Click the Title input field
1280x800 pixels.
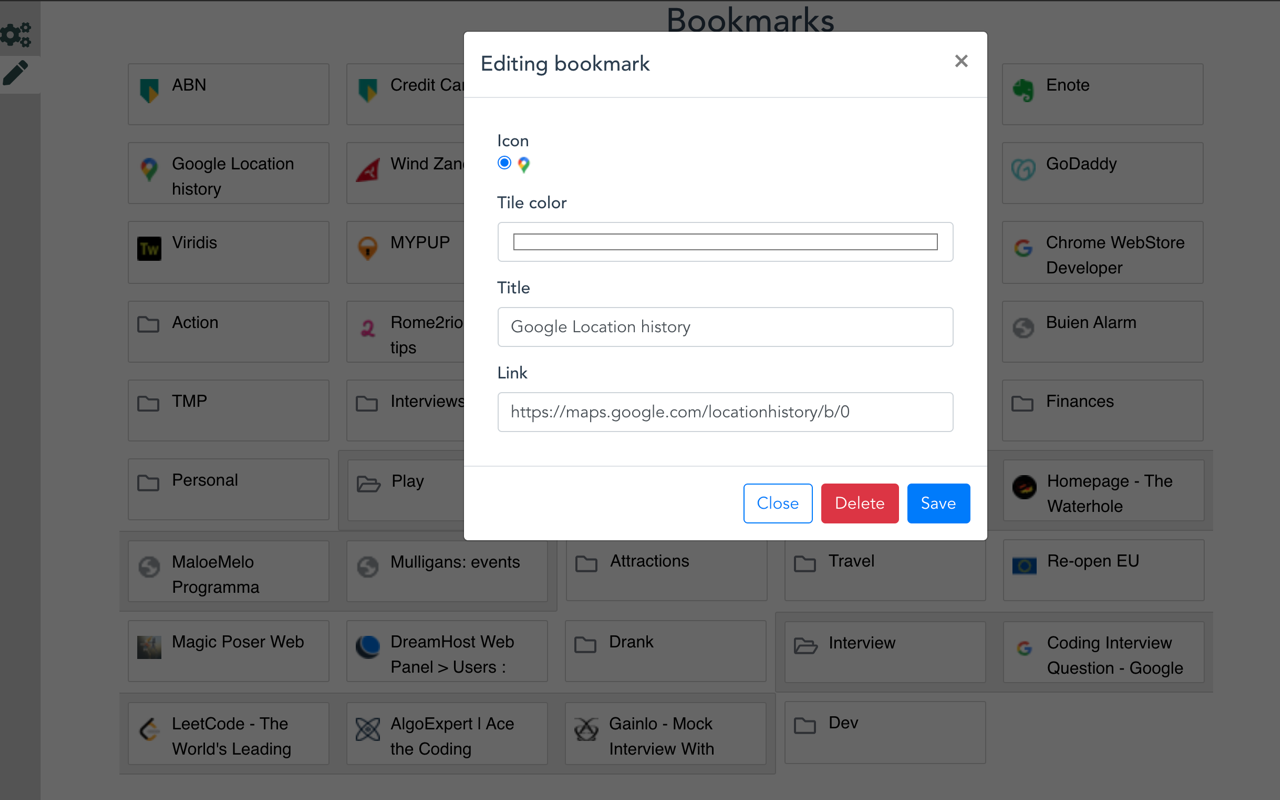click(x=725, y=327)
